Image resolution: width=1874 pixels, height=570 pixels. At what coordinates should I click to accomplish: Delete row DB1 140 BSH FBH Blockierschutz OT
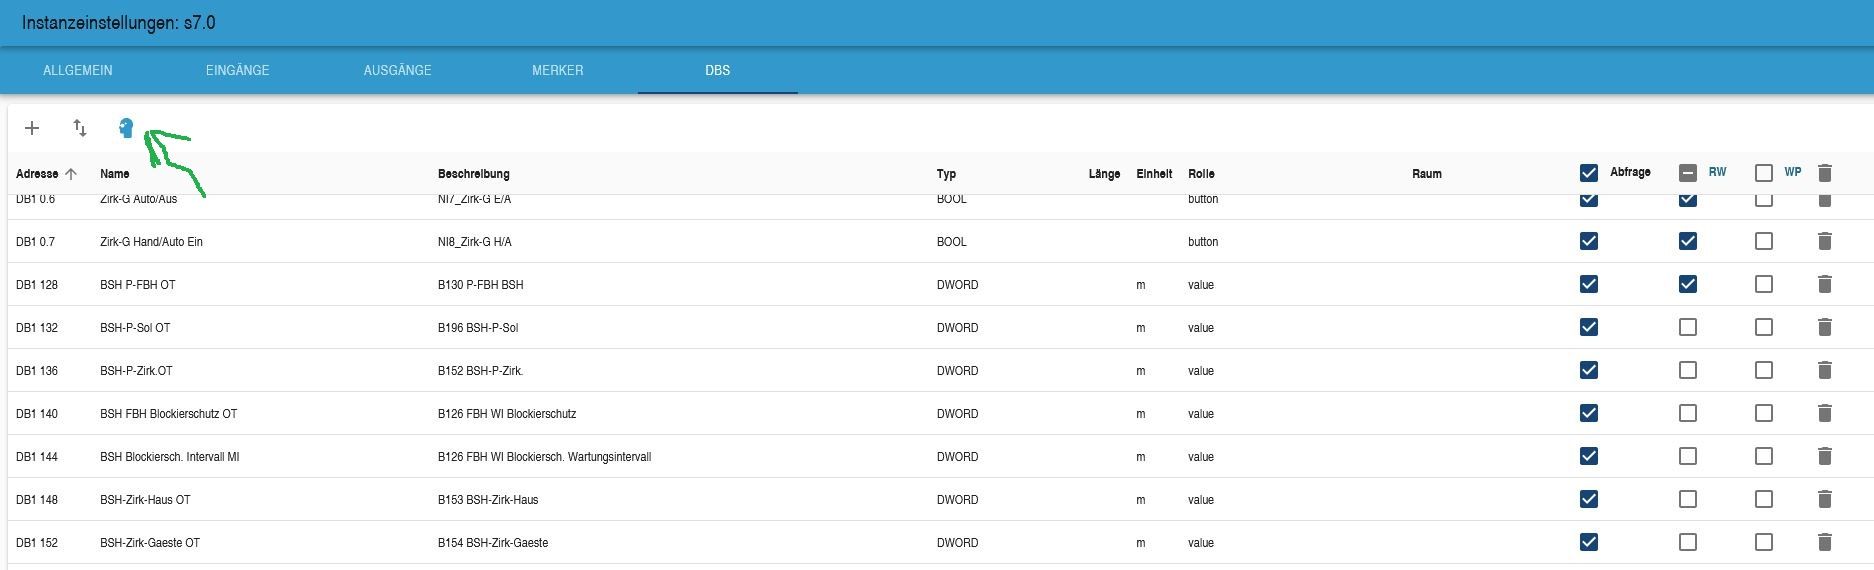[x=1824, y=413]
